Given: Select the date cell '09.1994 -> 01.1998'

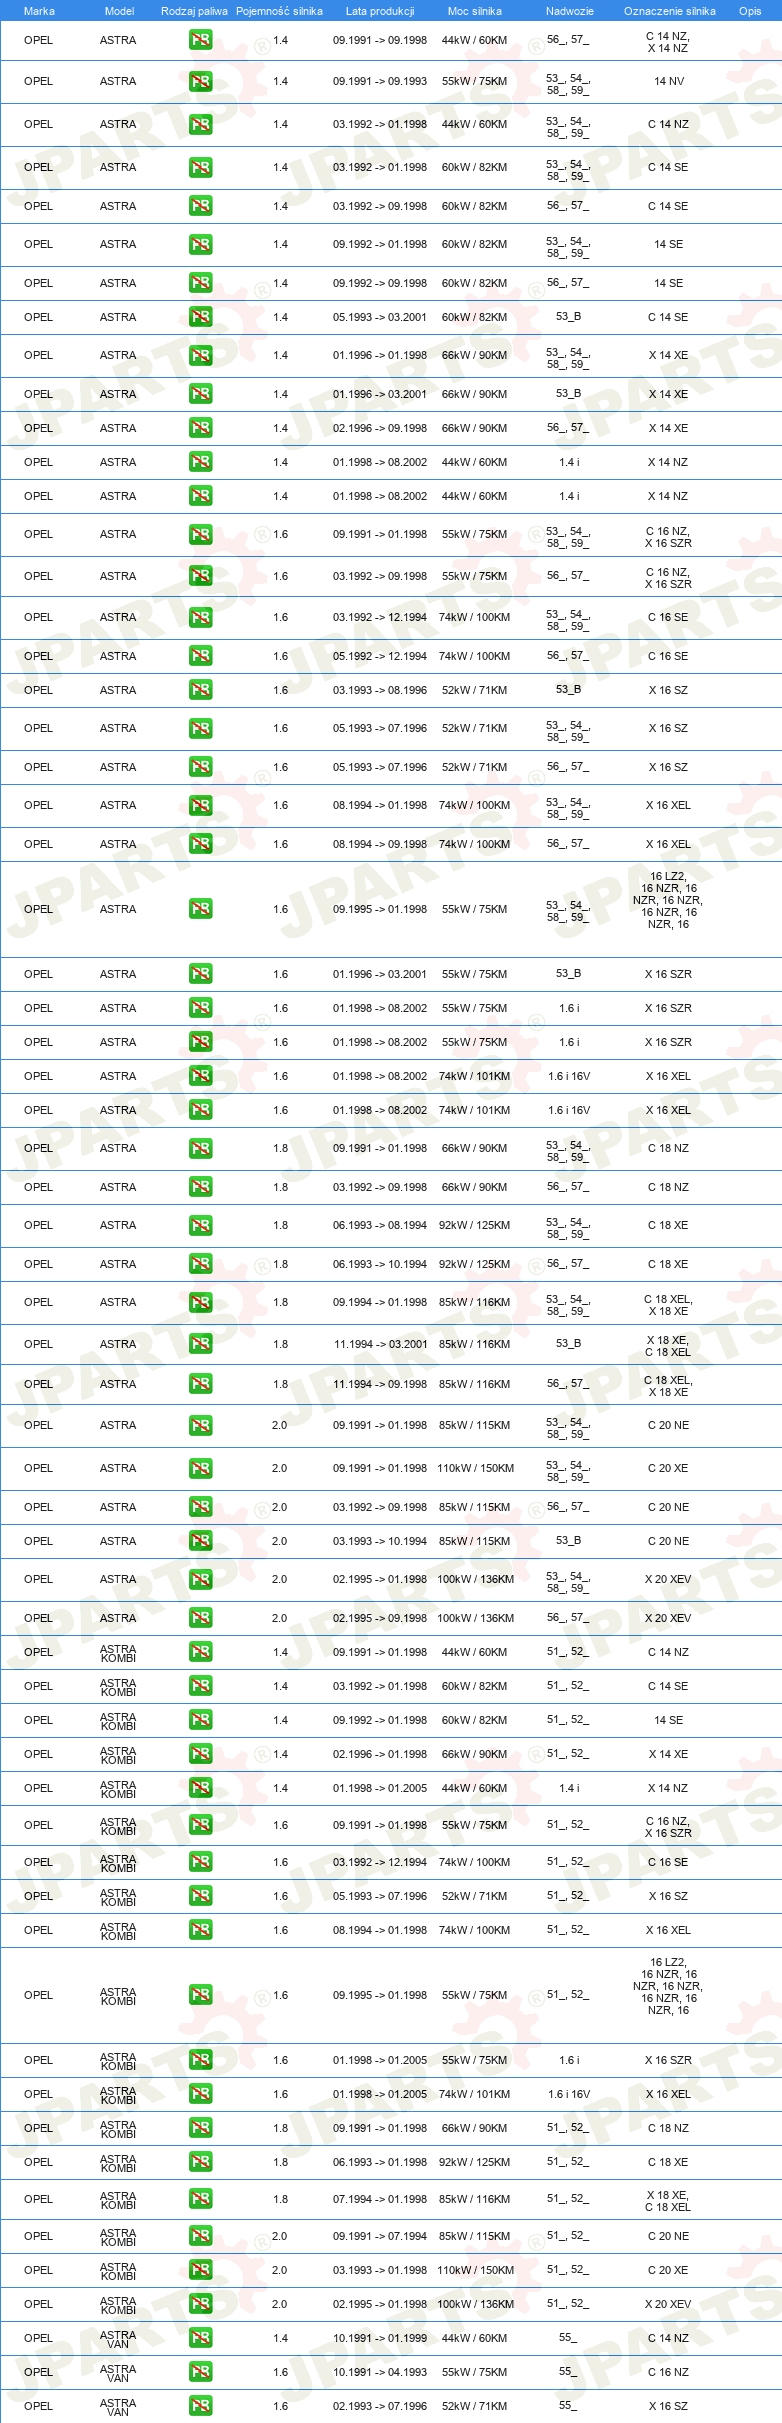Looking at the screenshot, I should [380, 1302].
